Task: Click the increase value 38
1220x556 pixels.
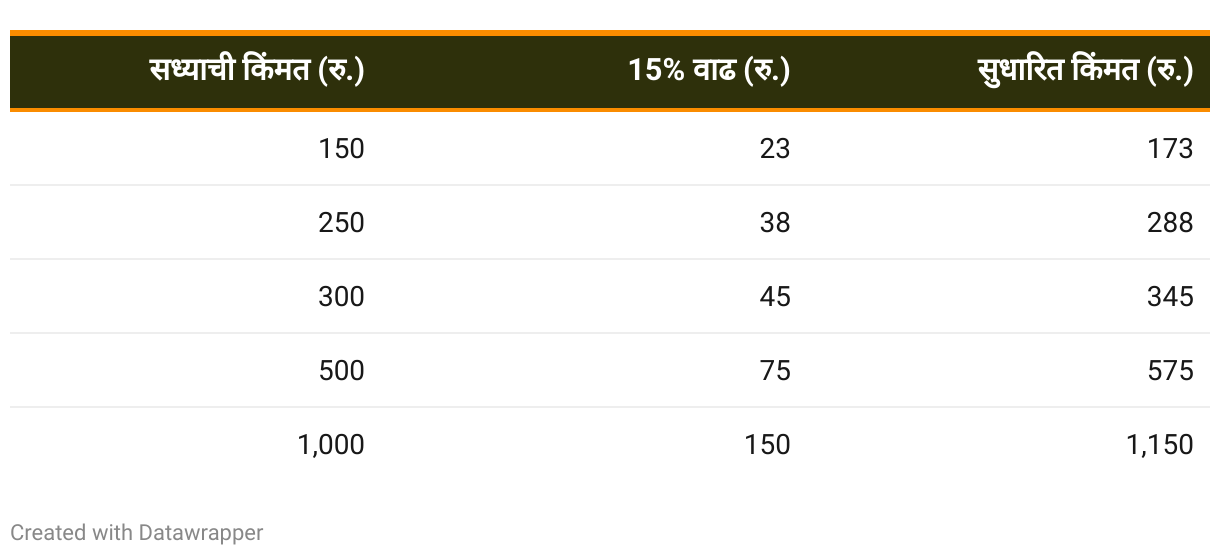Action: pyautogui.click(x=774, y=223)
